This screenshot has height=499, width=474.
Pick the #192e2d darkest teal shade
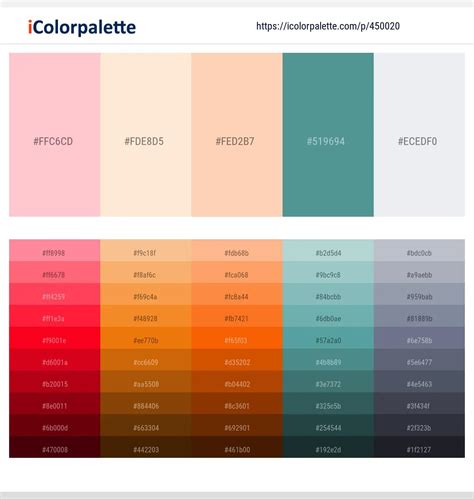[328, 447]
